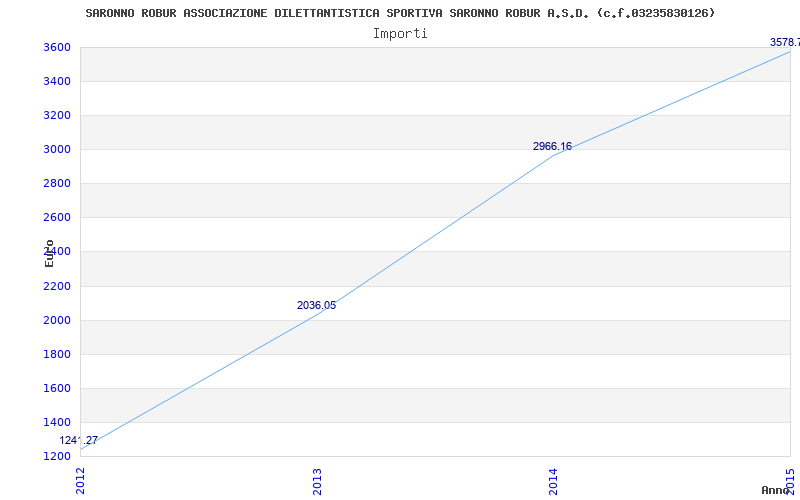Screen dimensions: 800x500
Task: Select the 2015 x-axis label
Action: 790,481
